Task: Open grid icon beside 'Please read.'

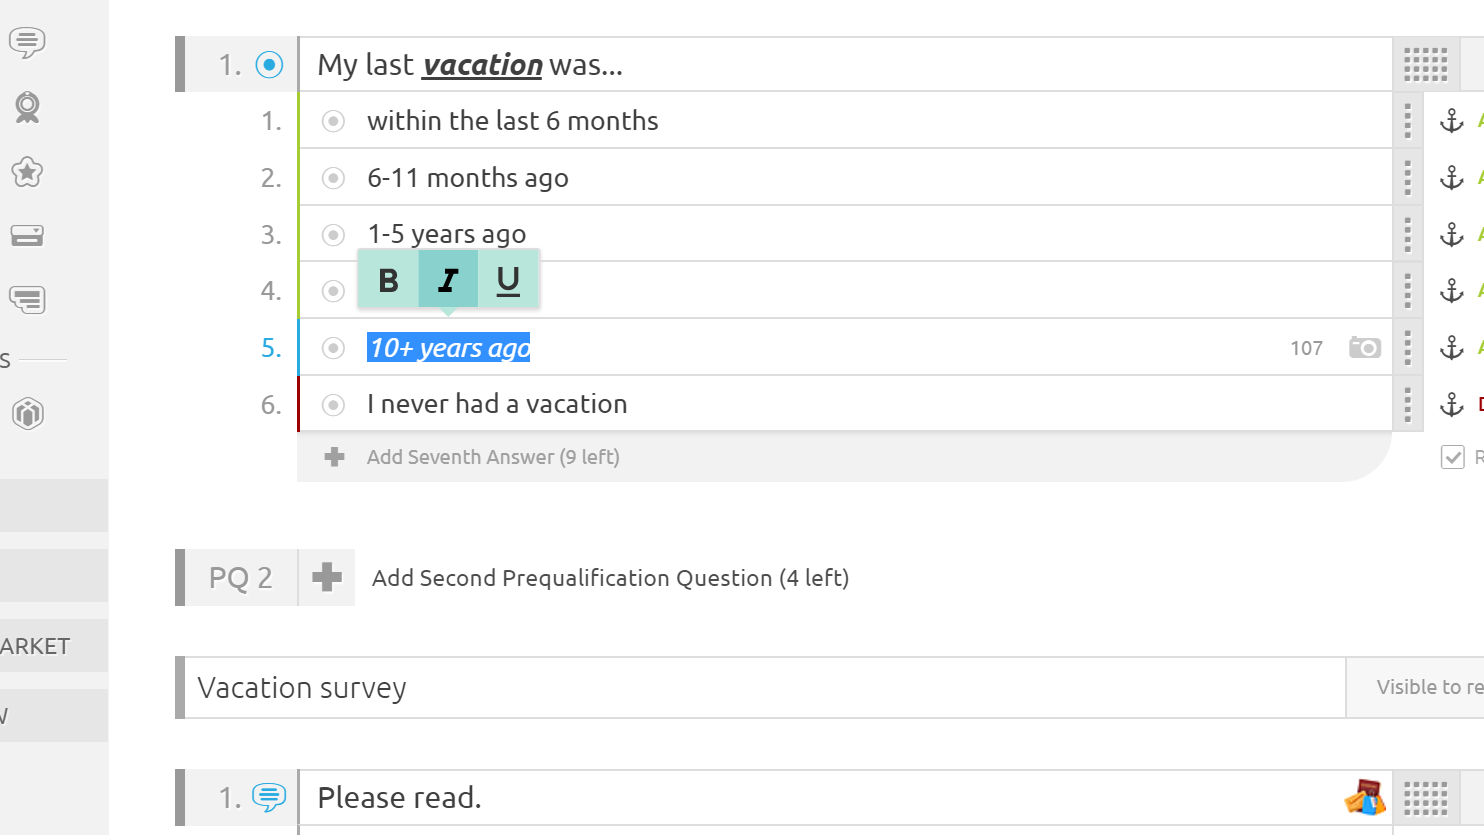Action: (1425, 798)
